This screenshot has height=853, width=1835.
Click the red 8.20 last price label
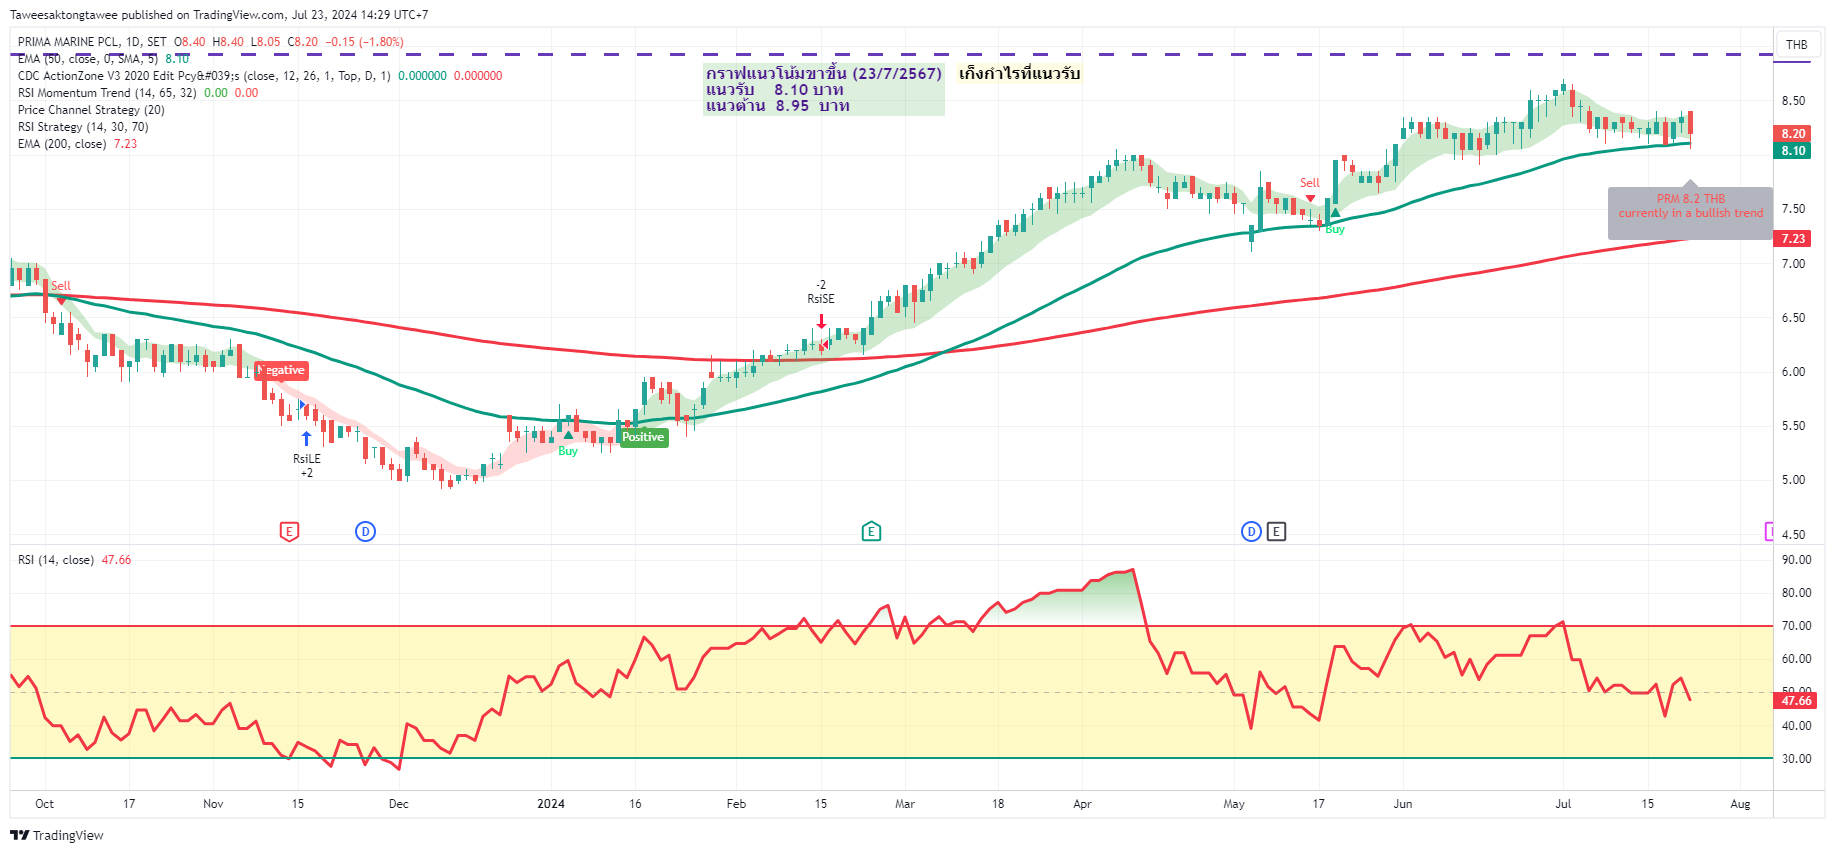tap(1793, 133)
